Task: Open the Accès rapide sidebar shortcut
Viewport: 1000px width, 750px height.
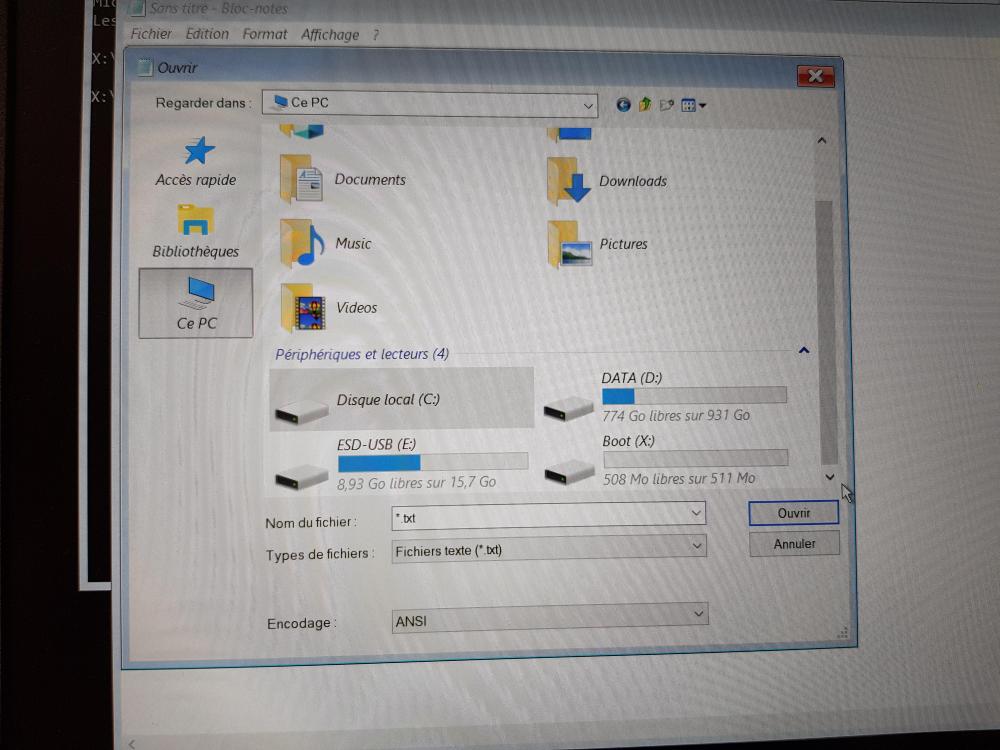Action: (x=196, y=162)
